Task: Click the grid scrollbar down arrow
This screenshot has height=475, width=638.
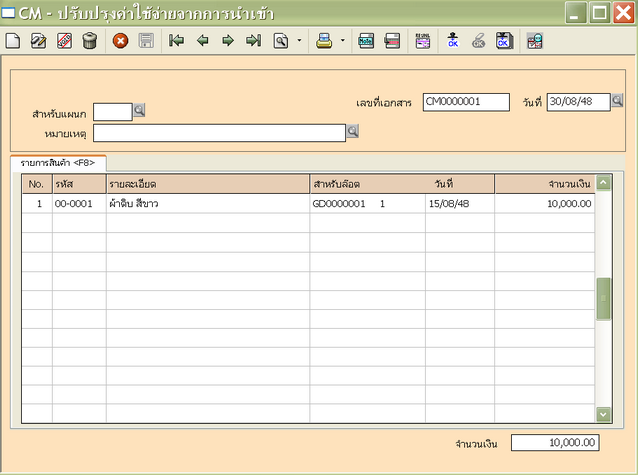Action: 603,413
